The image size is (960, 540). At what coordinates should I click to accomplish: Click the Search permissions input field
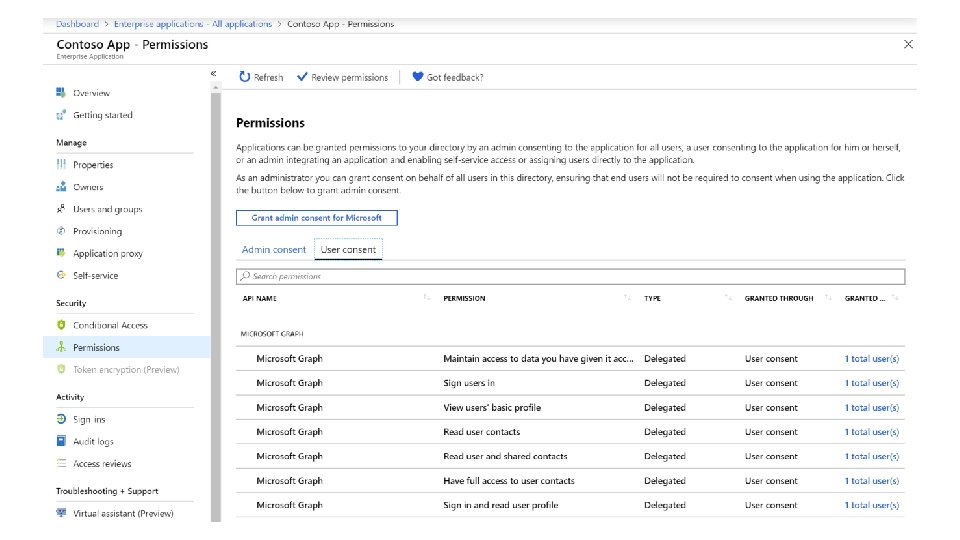(x=570, y=276)
